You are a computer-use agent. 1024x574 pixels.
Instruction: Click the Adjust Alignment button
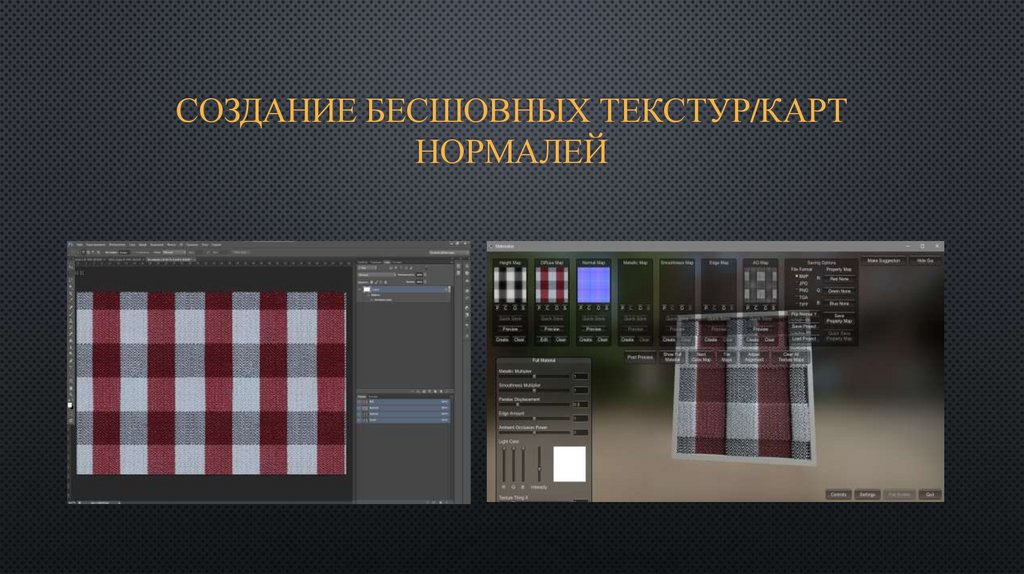(x=754, y=357)
